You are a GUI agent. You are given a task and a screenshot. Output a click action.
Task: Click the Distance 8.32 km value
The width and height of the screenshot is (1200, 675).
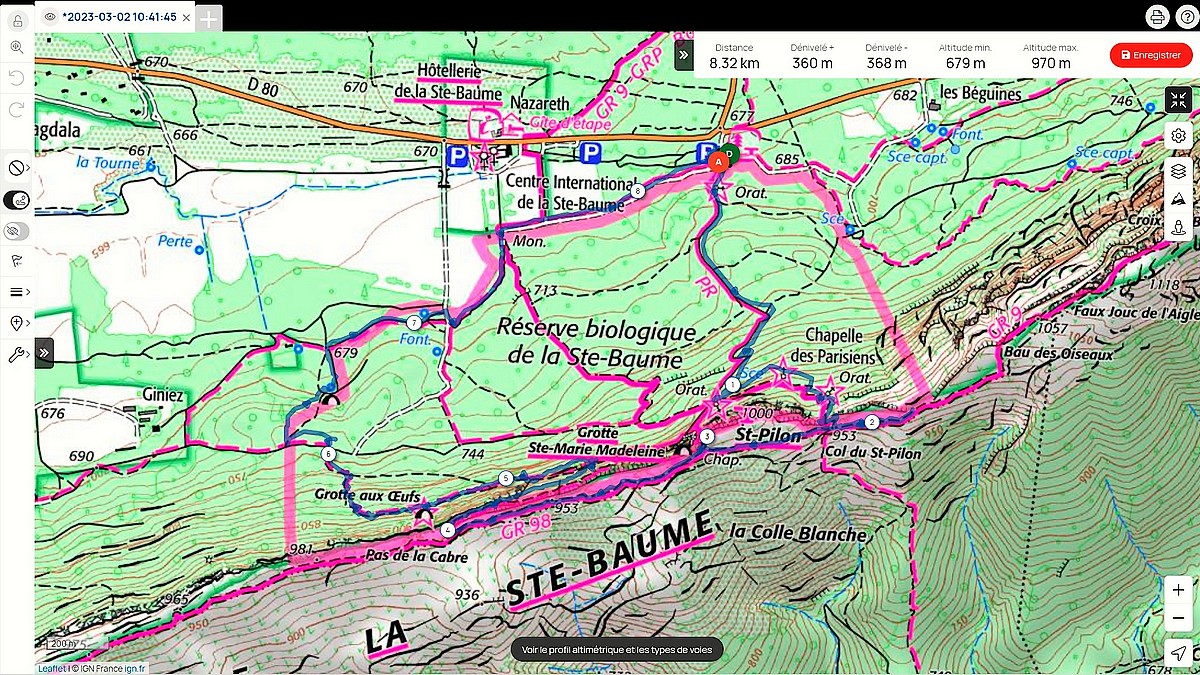734,63
